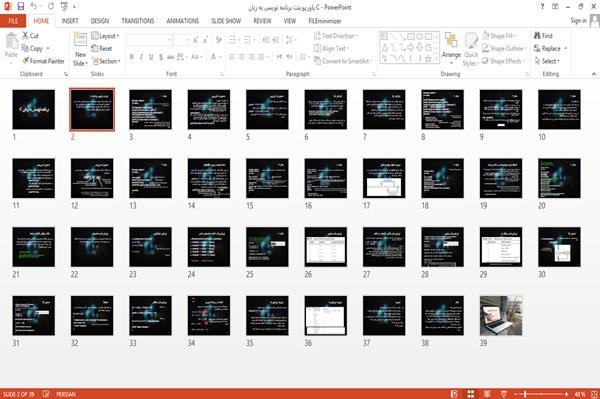Click the PERSIAN language indicator
This screenshot has width=600, height=399.
point(66,394)
